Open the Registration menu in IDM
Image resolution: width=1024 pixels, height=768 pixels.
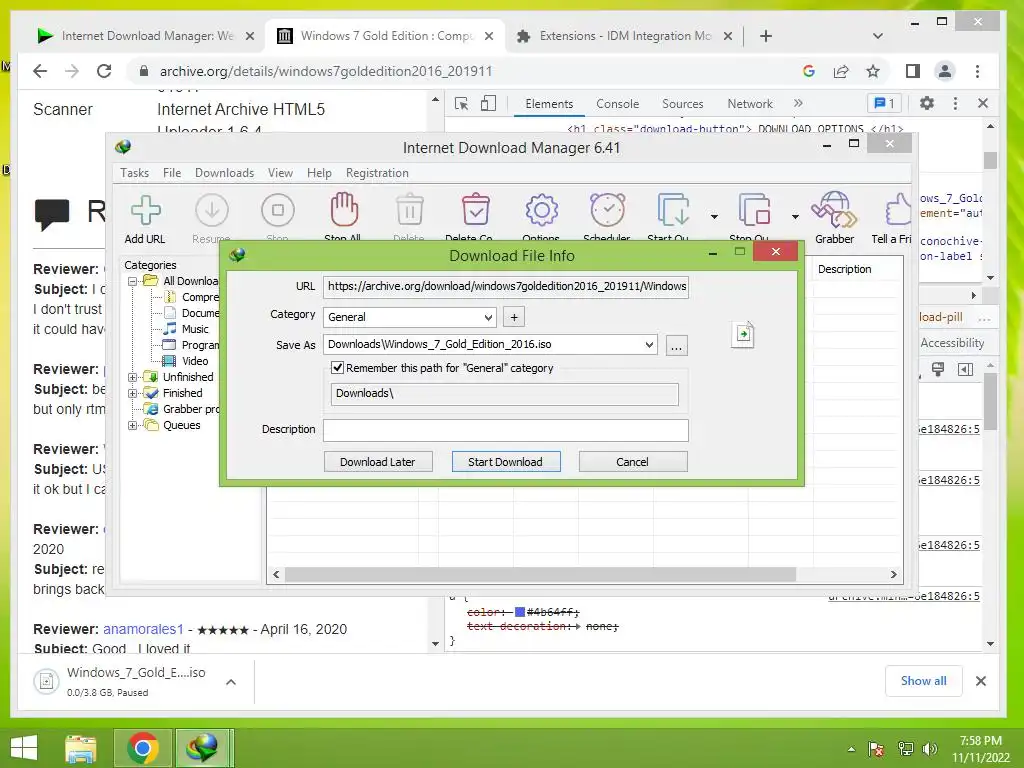(x=377, y=173)
